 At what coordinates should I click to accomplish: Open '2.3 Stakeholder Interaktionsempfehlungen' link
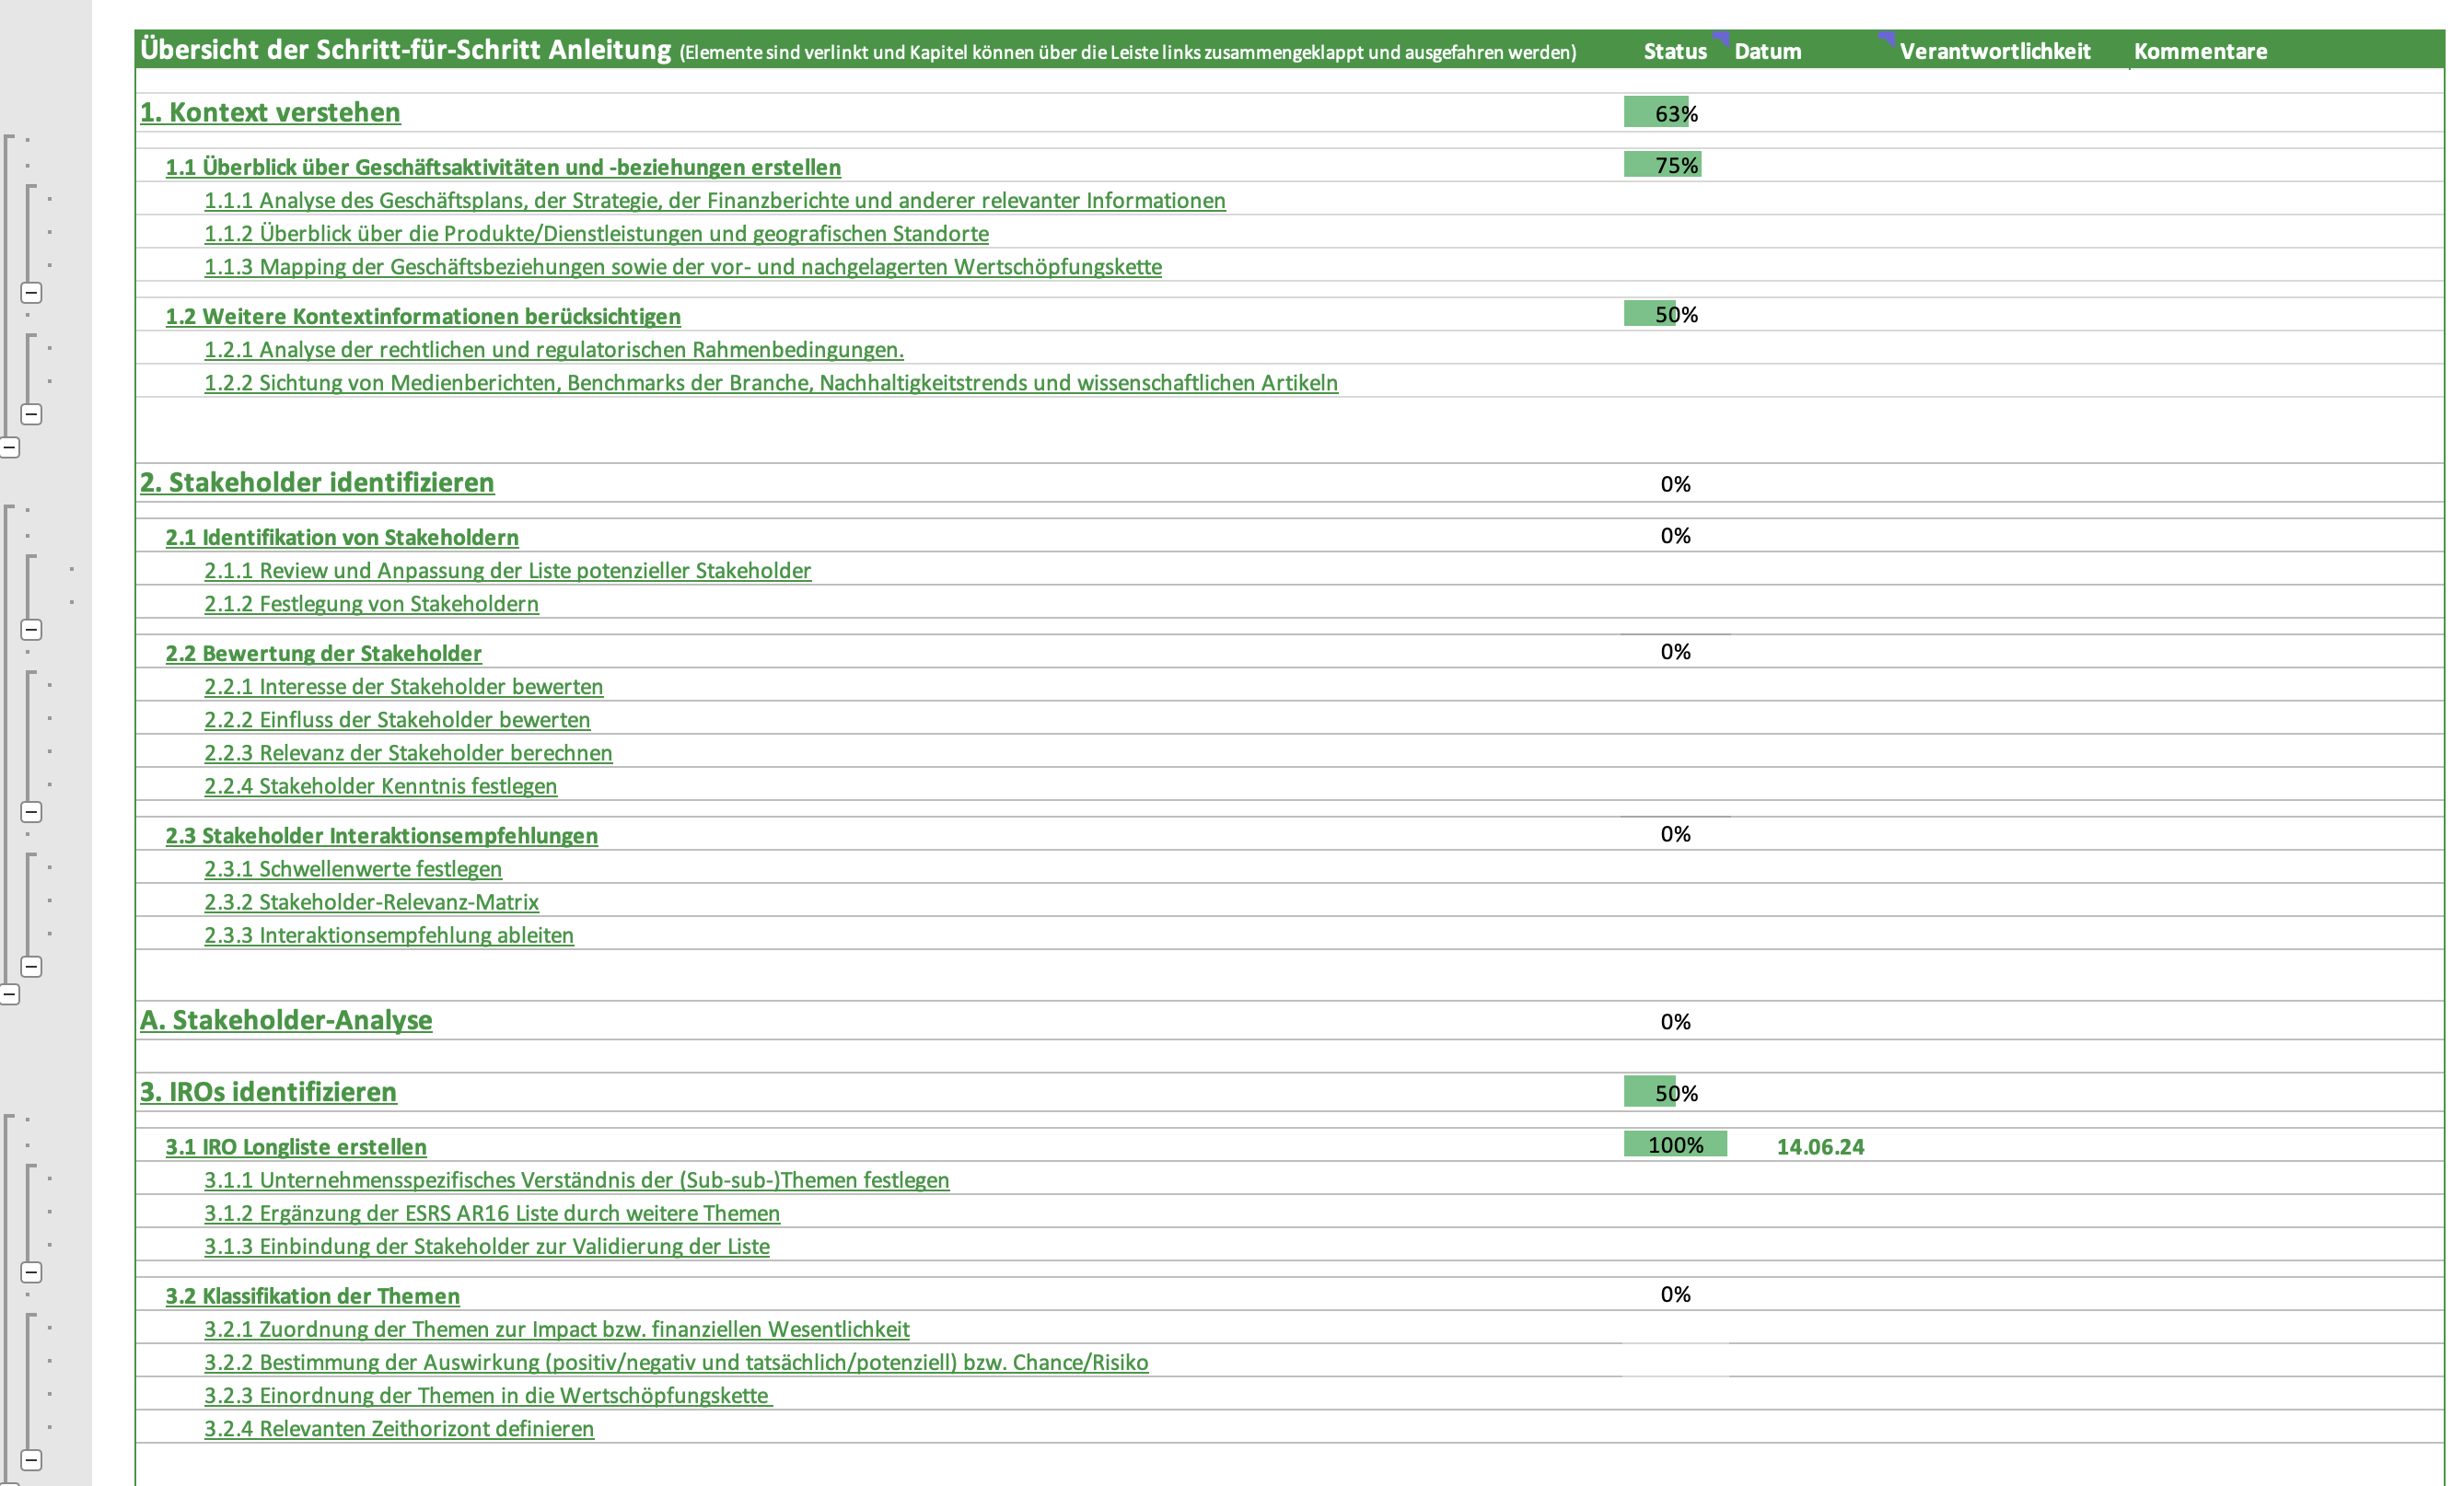tap(381, 835)
